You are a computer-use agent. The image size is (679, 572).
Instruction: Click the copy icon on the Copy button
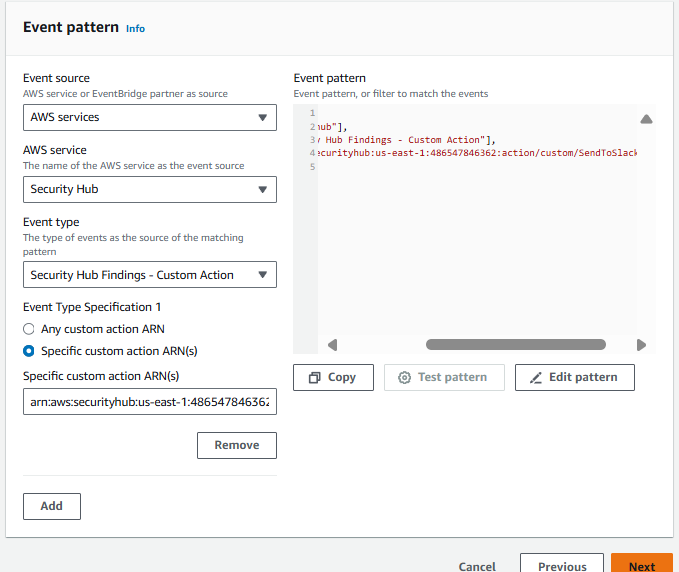click(314, 378)
